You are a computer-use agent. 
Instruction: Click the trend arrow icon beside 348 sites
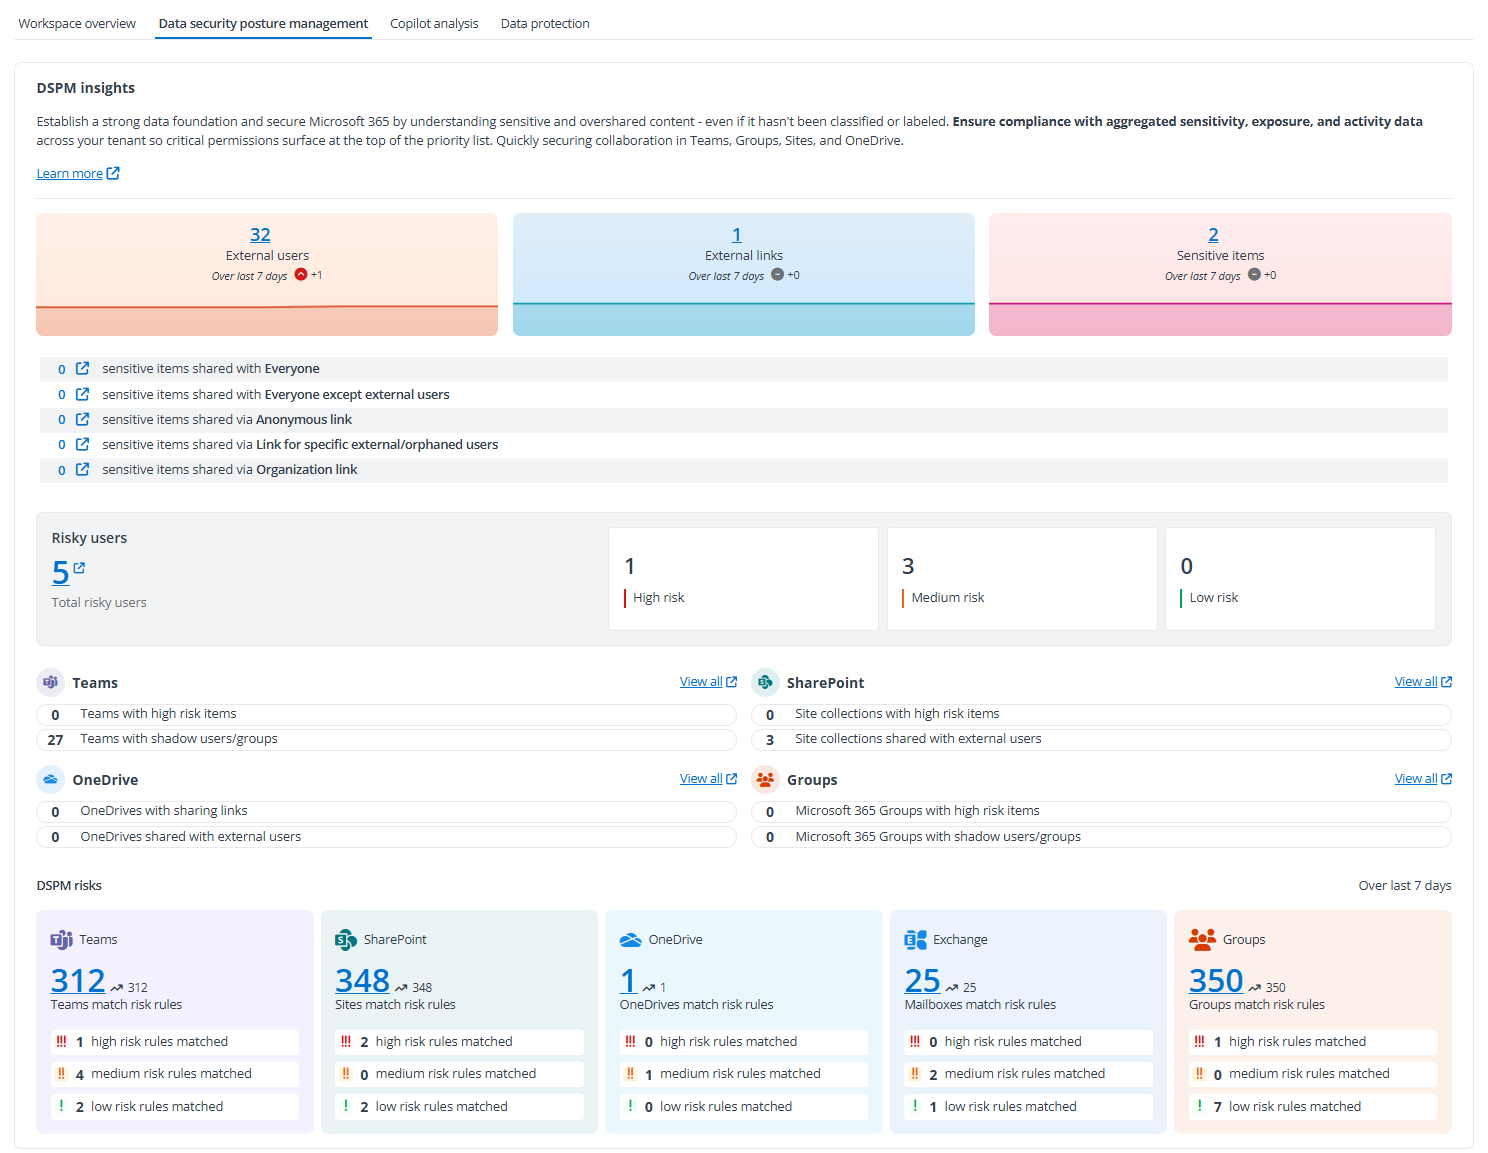tap(403, 987)
